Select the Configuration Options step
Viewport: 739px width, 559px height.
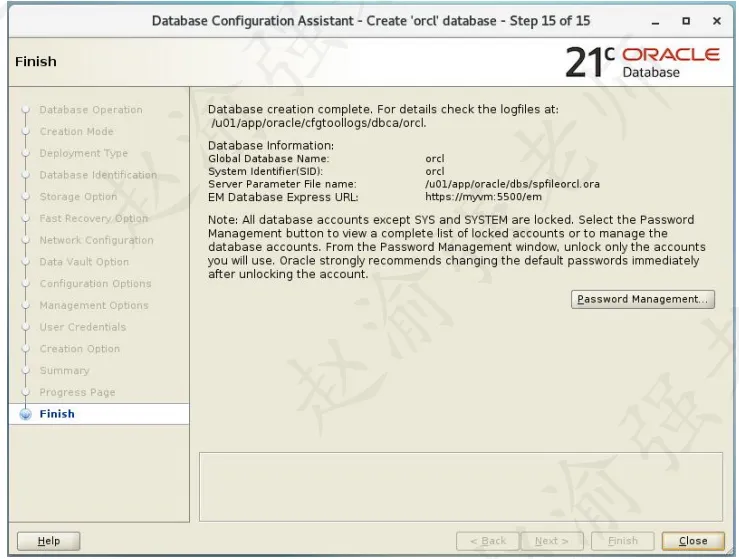click(95, 283)
